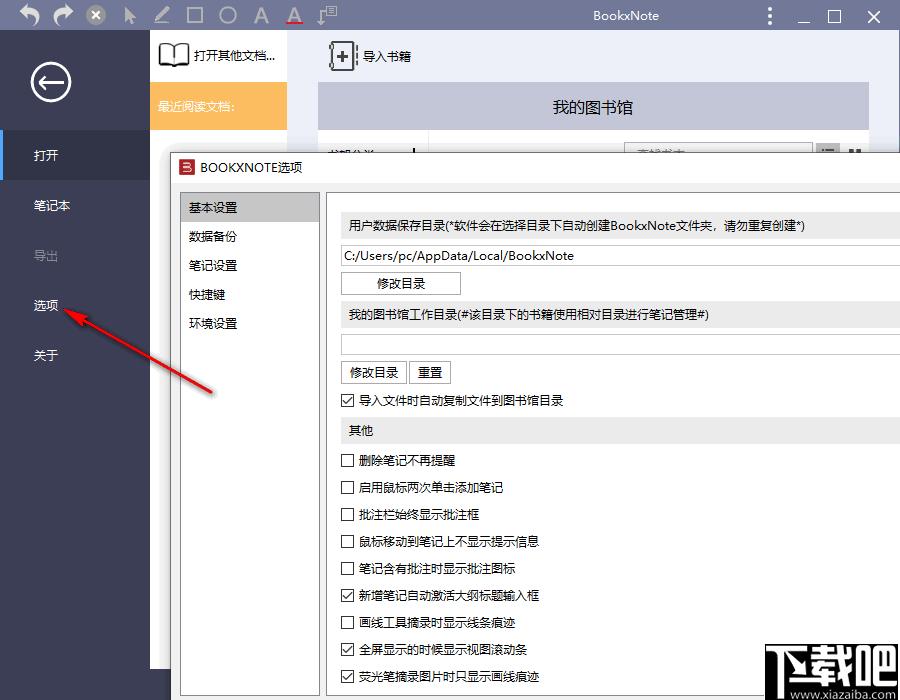Image resolution: width=900 pixels, height=700 pixels.
Task: Click the note excerpt arrow tool
Action: [x=327, y=15]
